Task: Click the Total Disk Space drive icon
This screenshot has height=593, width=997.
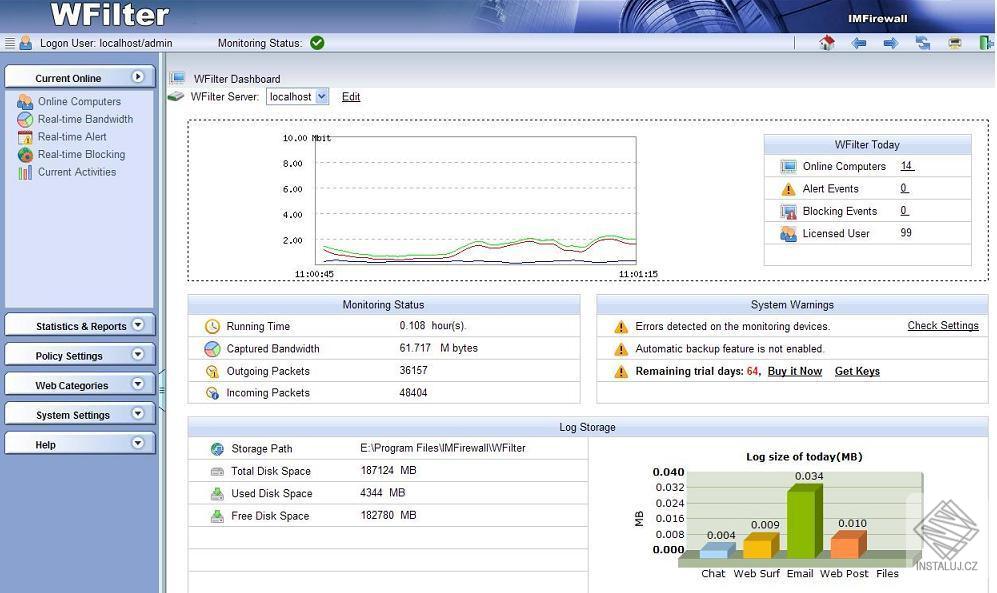Action: point(217,472)
